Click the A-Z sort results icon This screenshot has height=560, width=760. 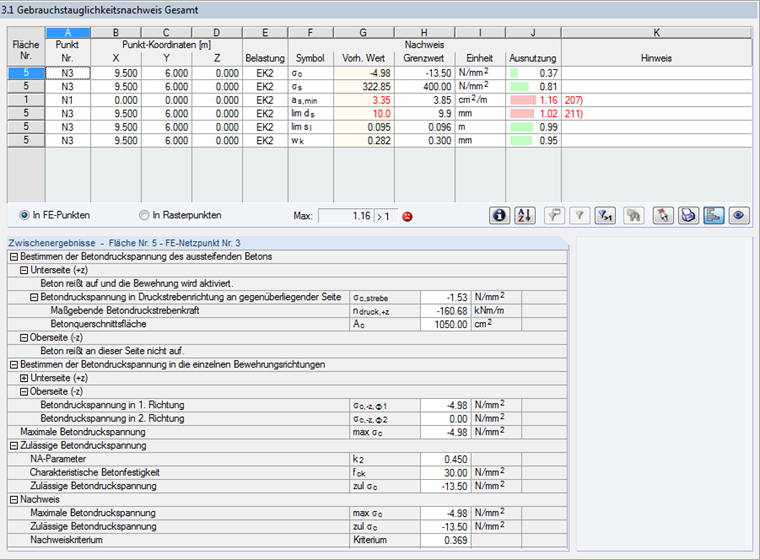(x=525, y=215)
